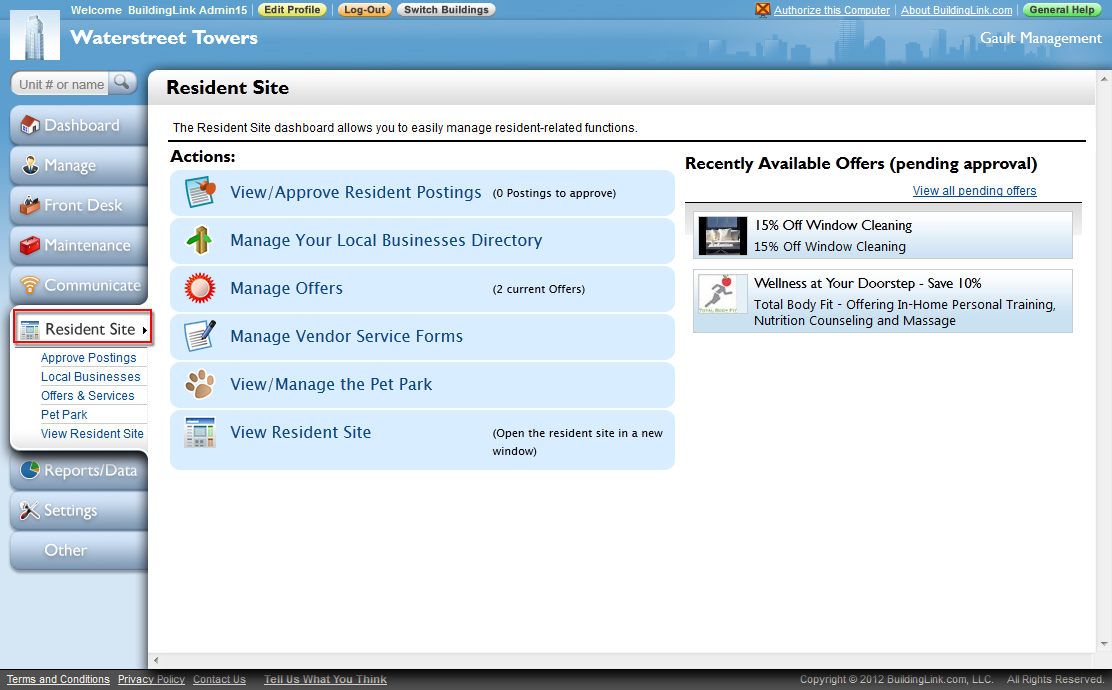Click the Log-Out button
The width and height of the screenshot is (1112, 690).
365,10
